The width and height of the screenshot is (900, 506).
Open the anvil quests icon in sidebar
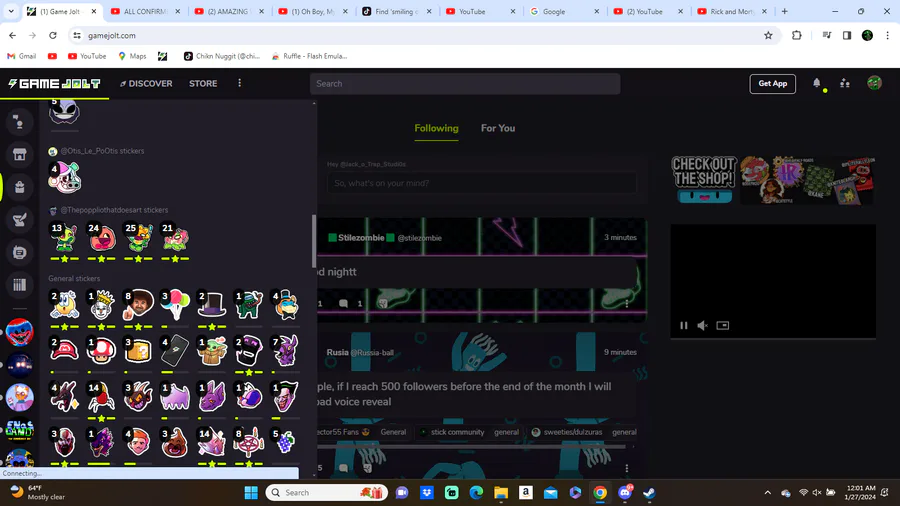pos(20,220)
